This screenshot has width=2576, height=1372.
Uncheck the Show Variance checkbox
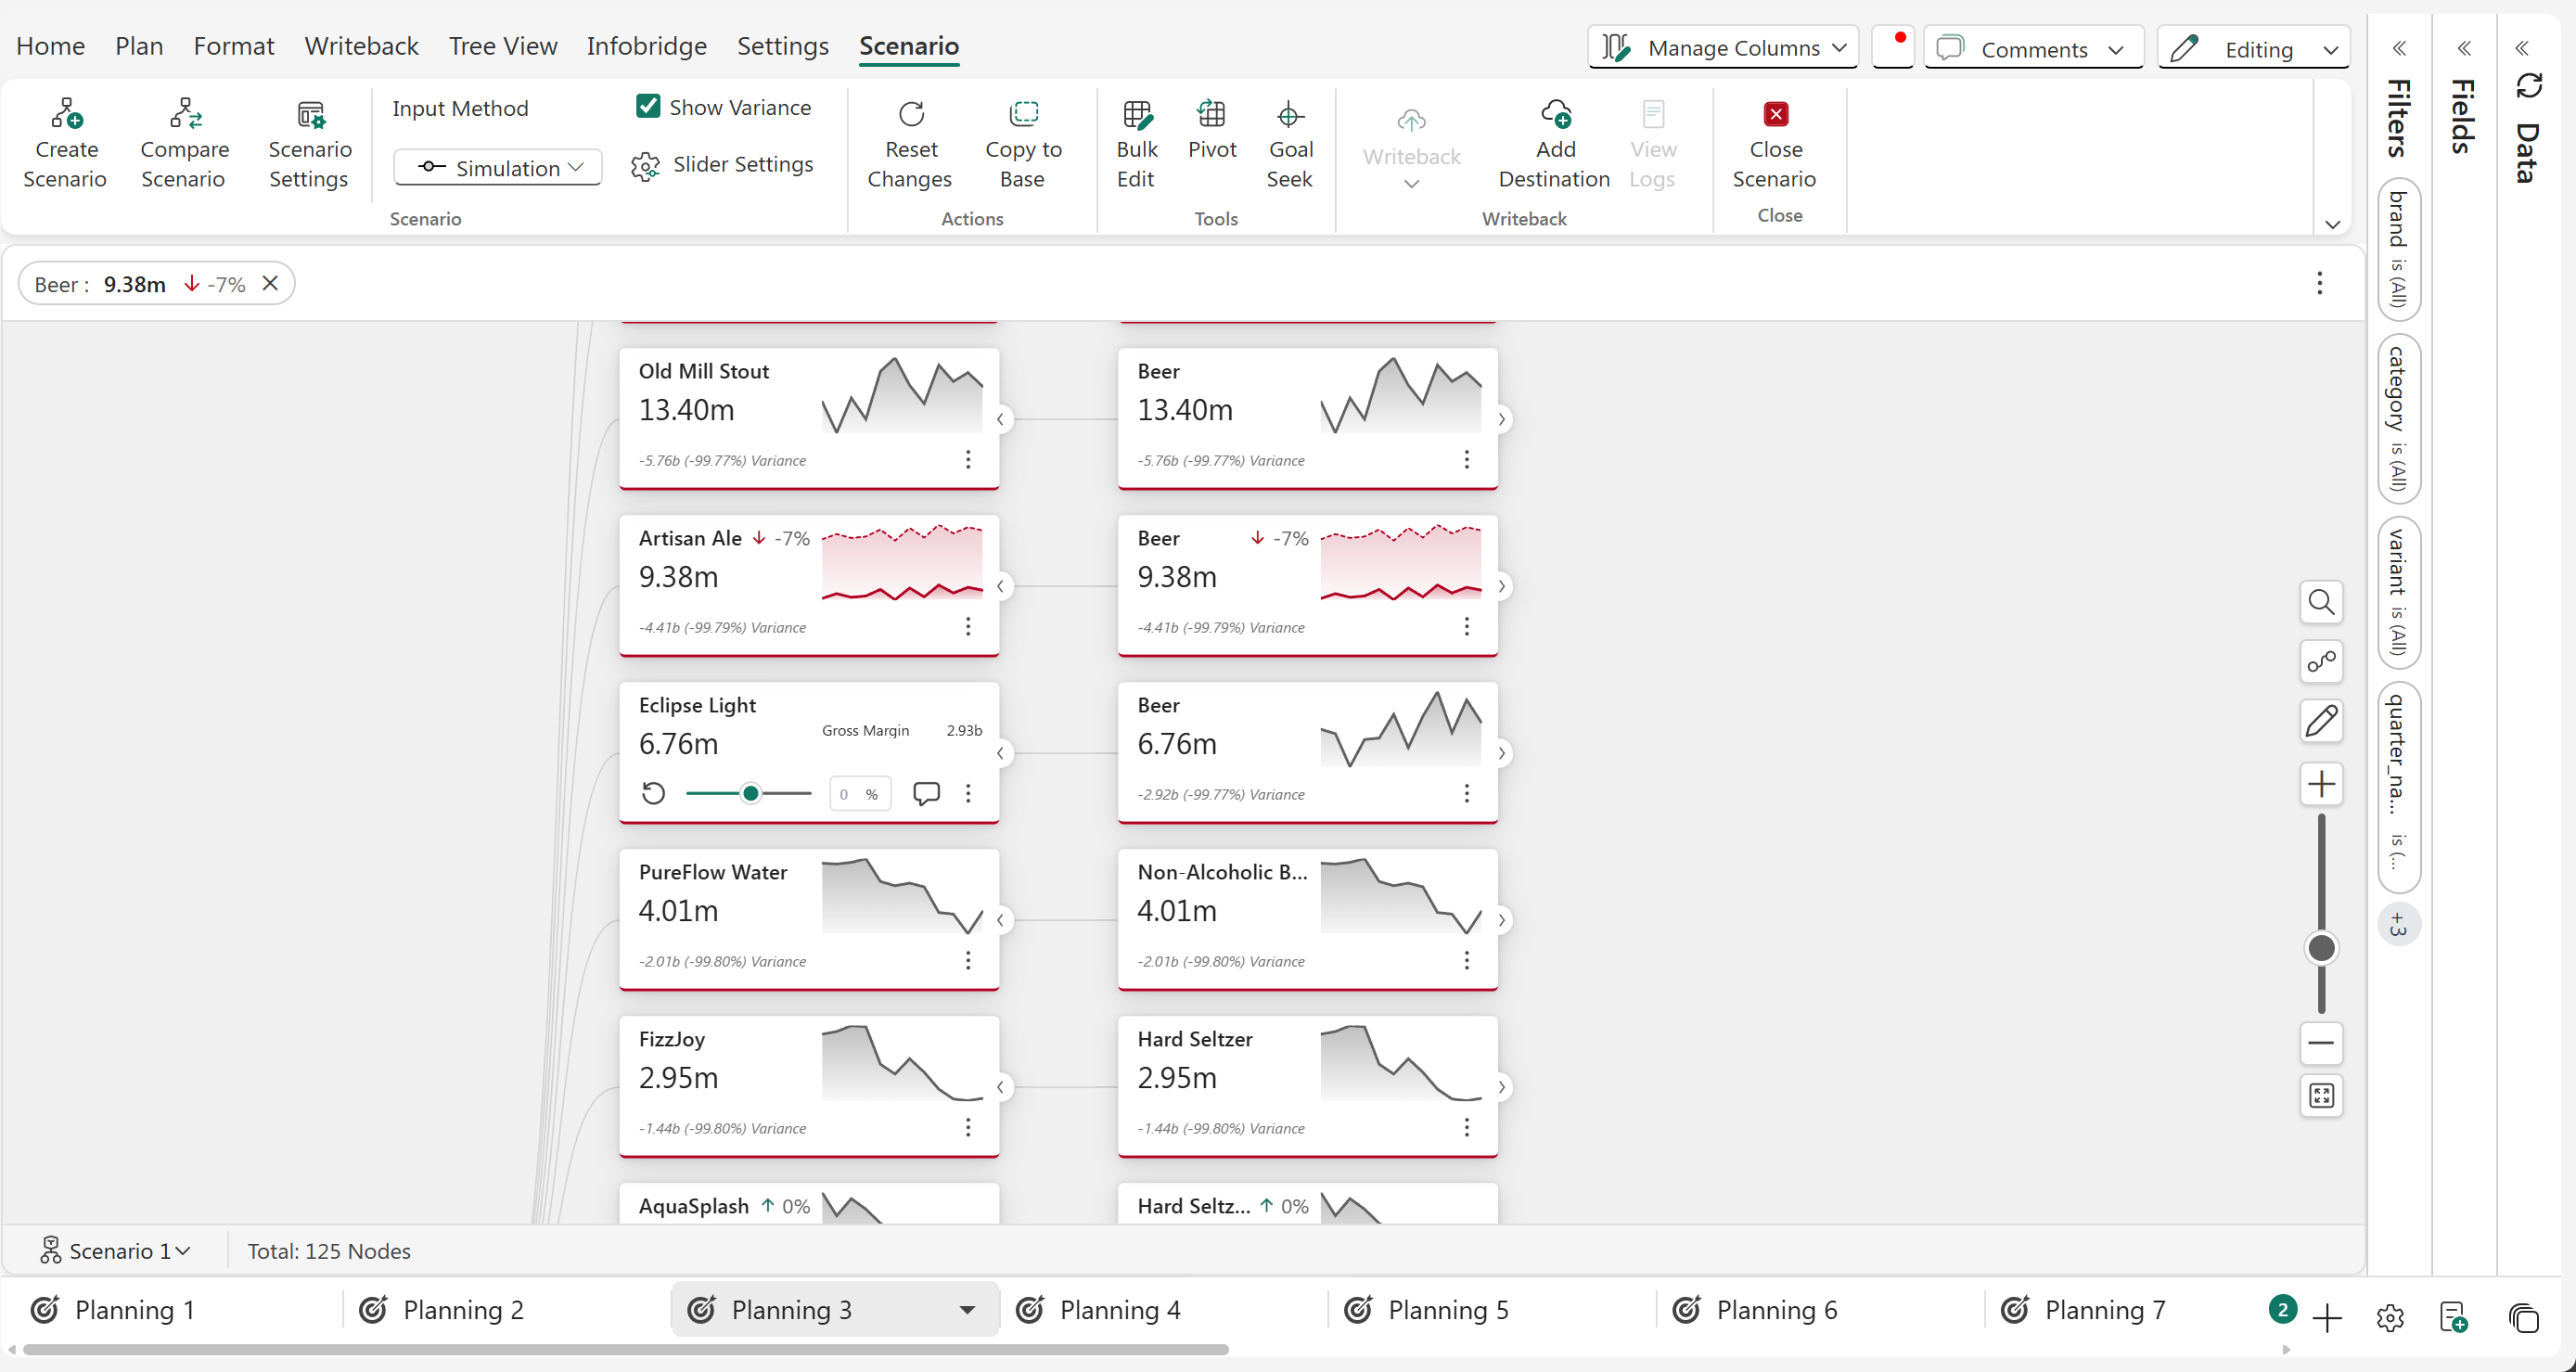pyautogui.click(x=648, y=106)
